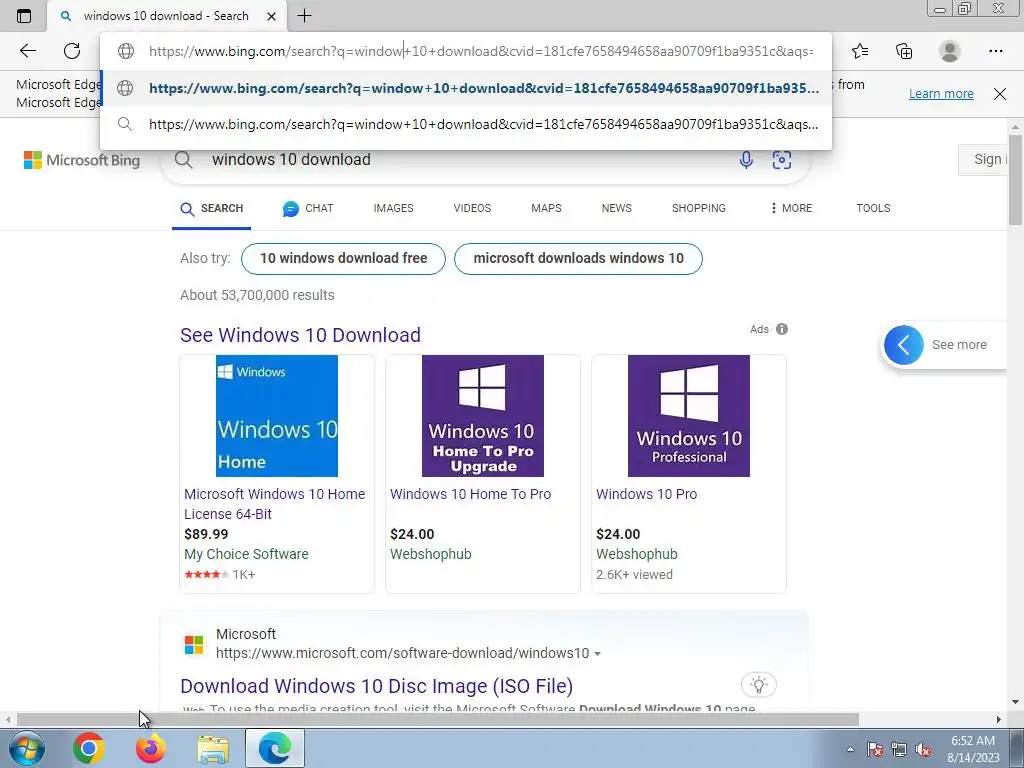1024x768 pixels.
Task: Try '10 windows download free' suggestion
Action: click(x=344, y=259)
